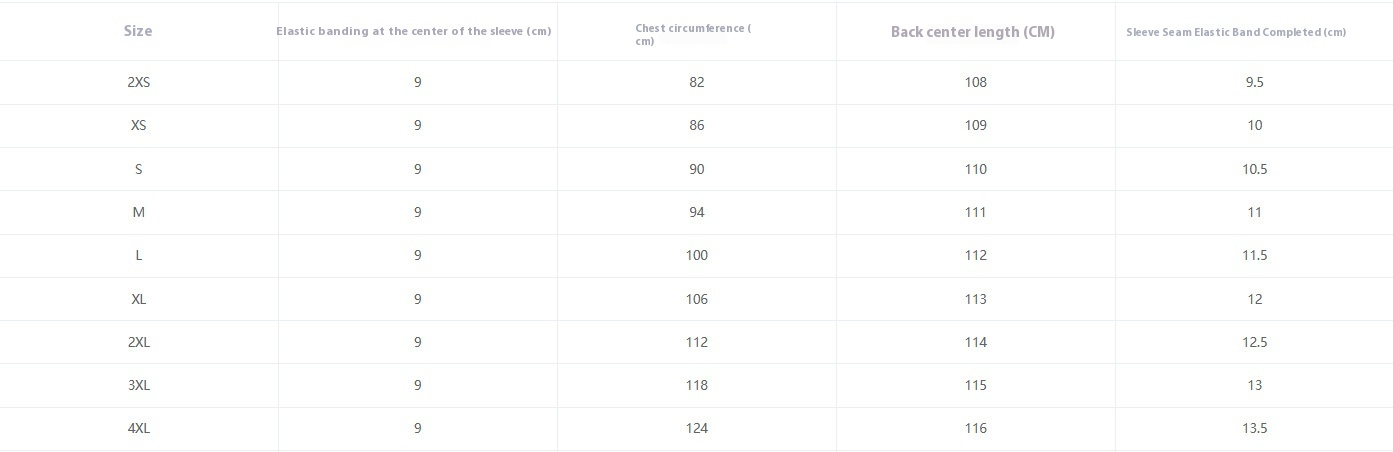Select chest circumference value 82
Screen dimensions: 1393x452
coord(697,82)
